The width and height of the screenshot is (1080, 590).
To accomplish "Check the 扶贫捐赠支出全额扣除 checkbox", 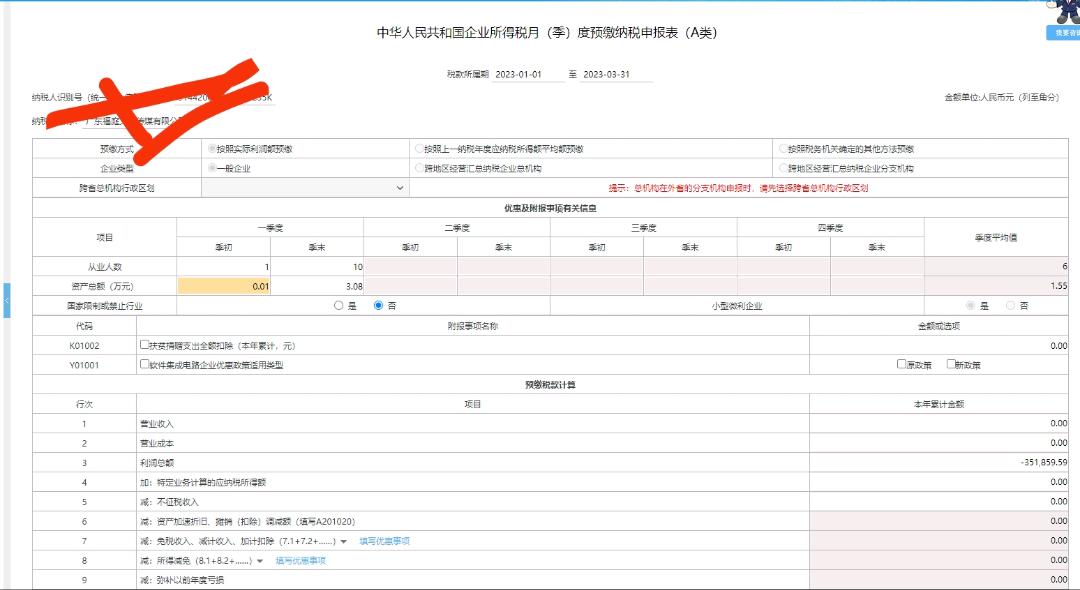I will pos(145,345).
